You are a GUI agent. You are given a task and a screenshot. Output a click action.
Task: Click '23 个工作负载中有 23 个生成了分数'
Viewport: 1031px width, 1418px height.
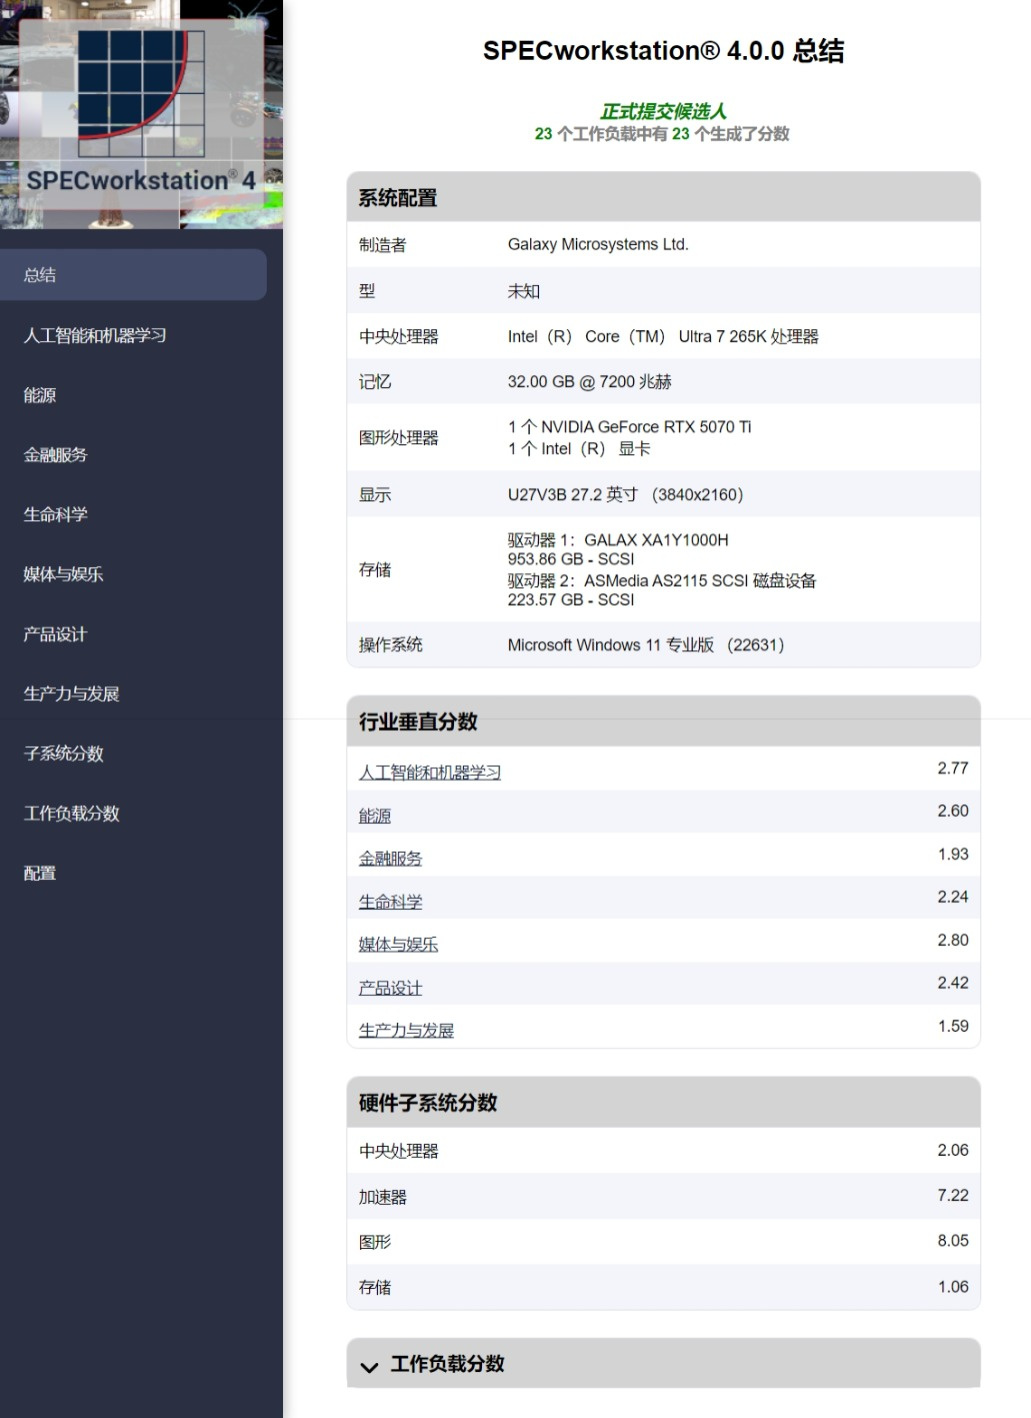click(662, 134)
